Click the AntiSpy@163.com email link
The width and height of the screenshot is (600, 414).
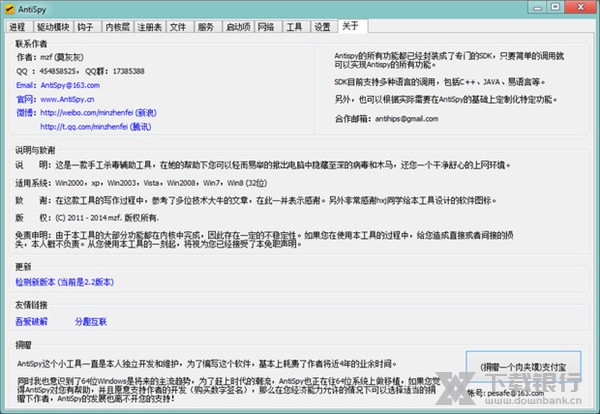(70, 85)
